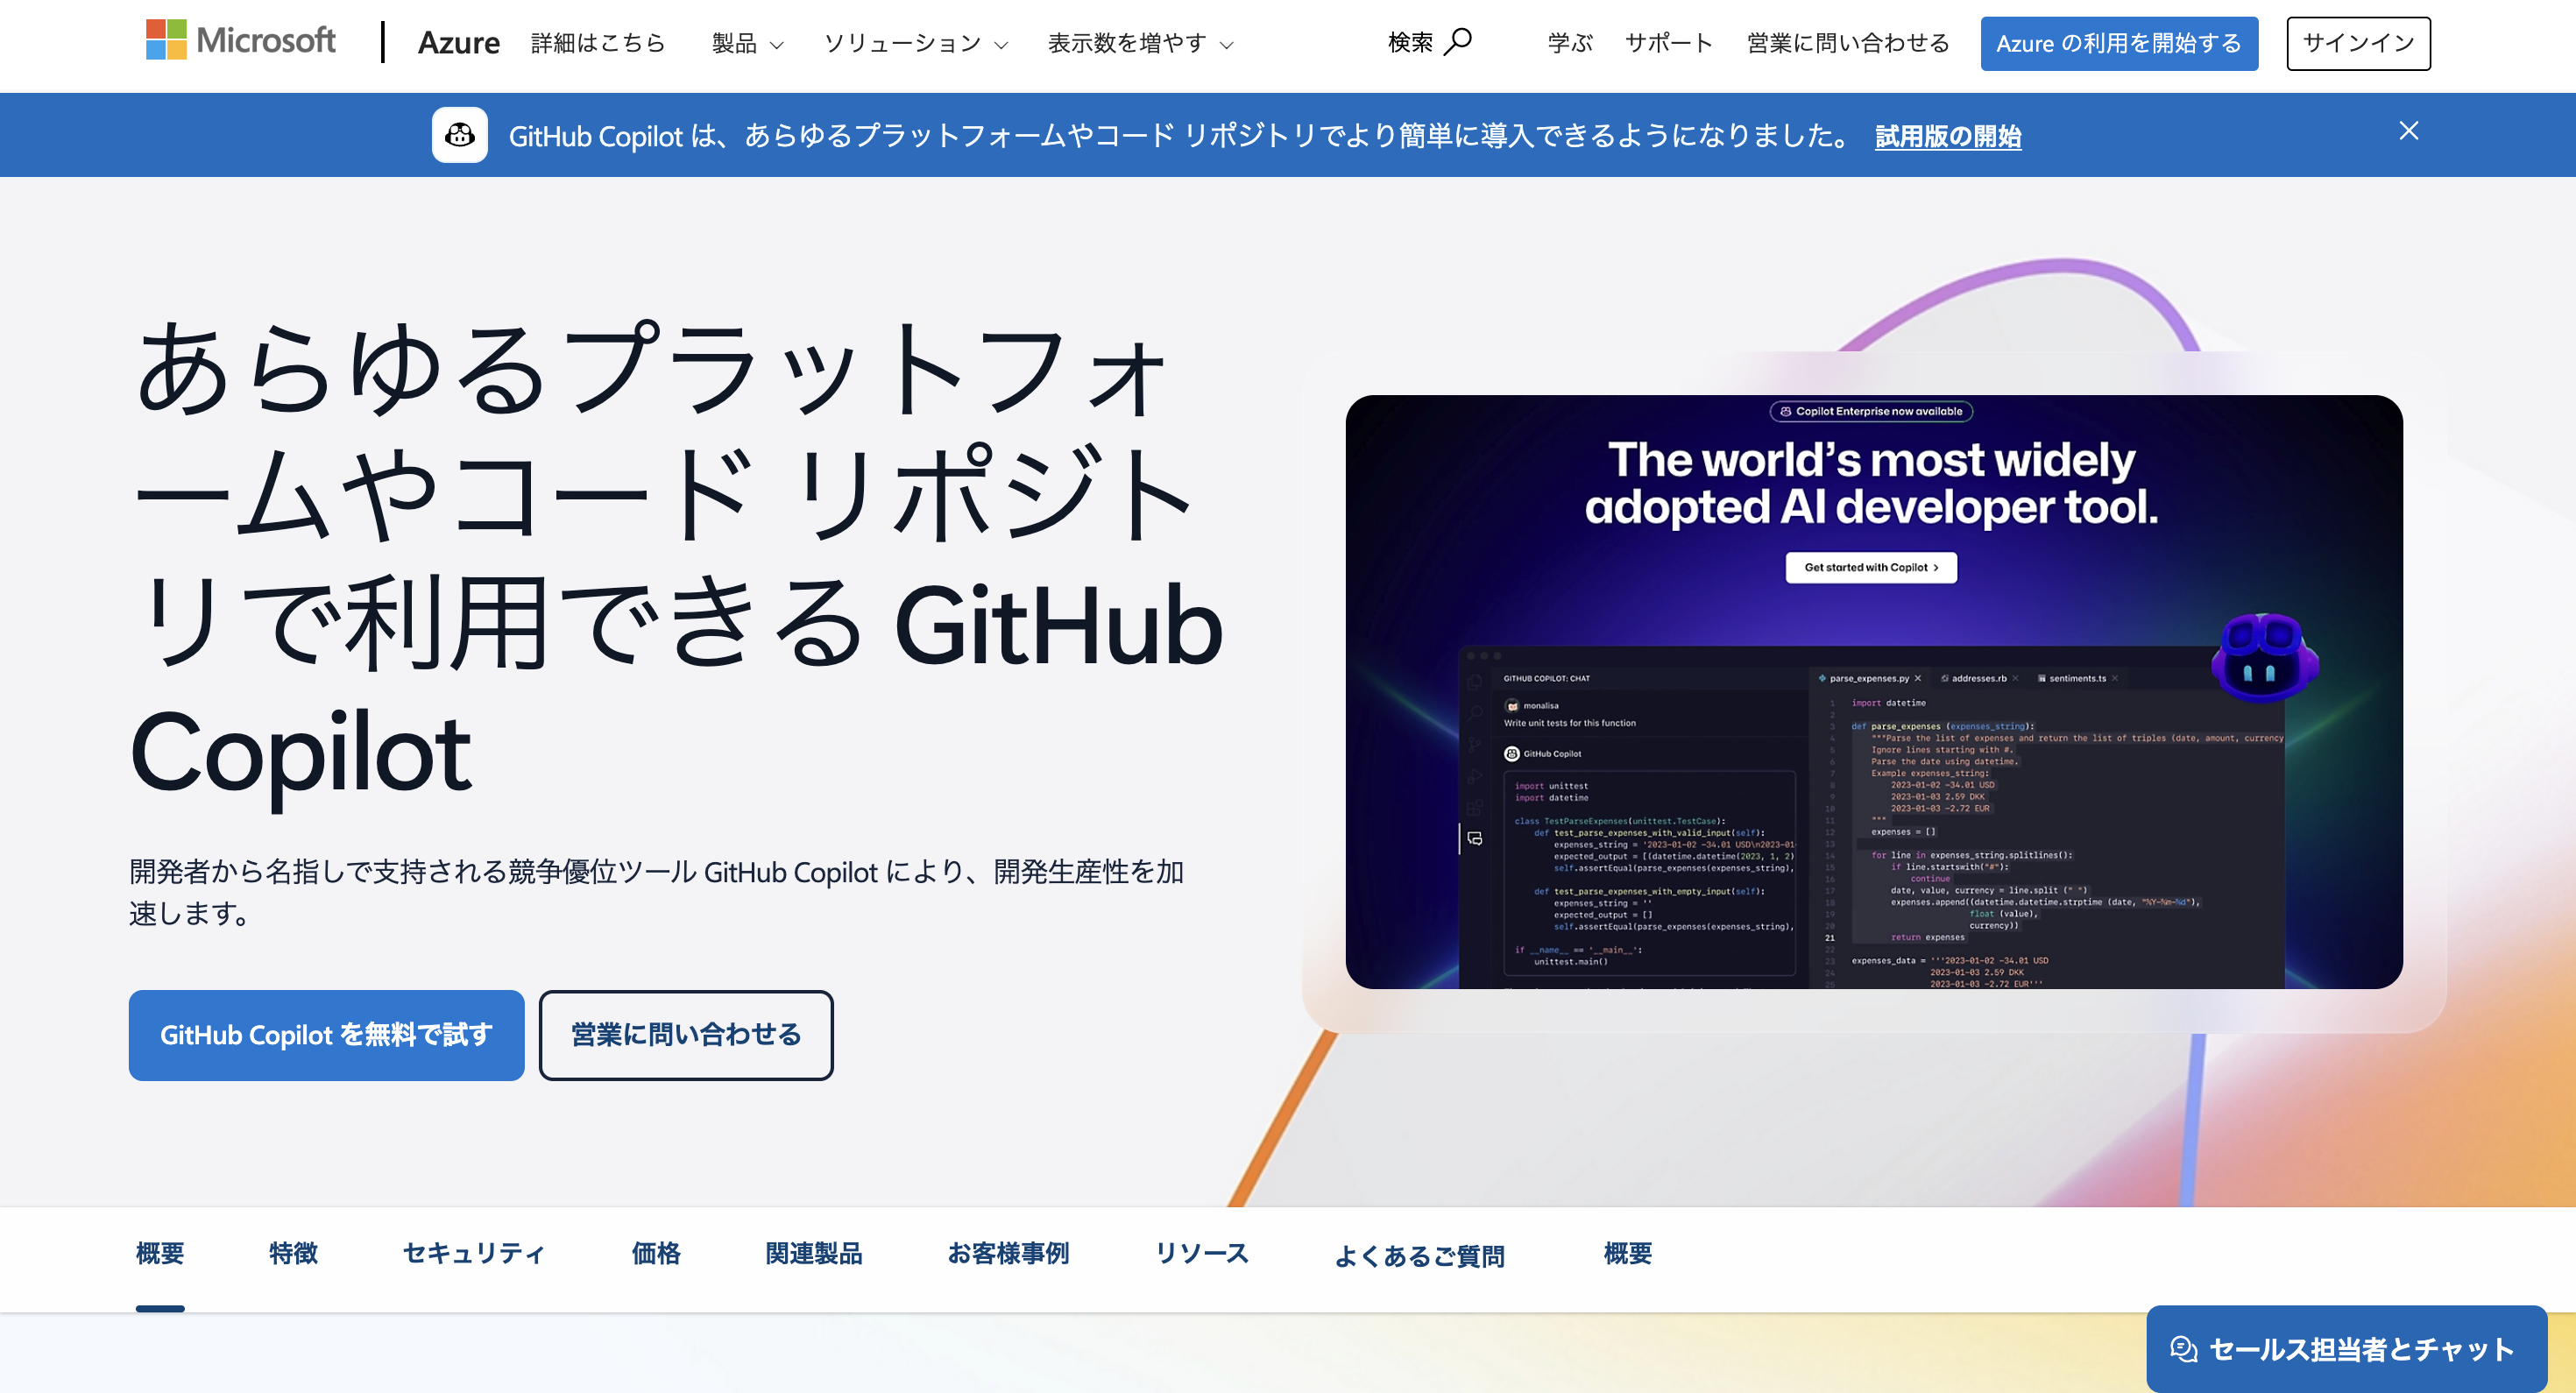This screenshot has height=1393, width=2576.
Task: Click the 検索 search label
Action: [1410, 42]
